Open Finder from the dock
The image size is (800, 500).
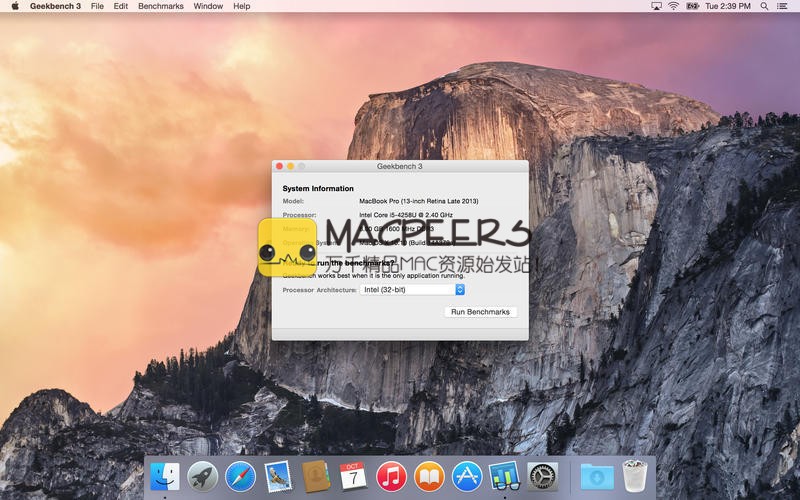click(165, 477)
